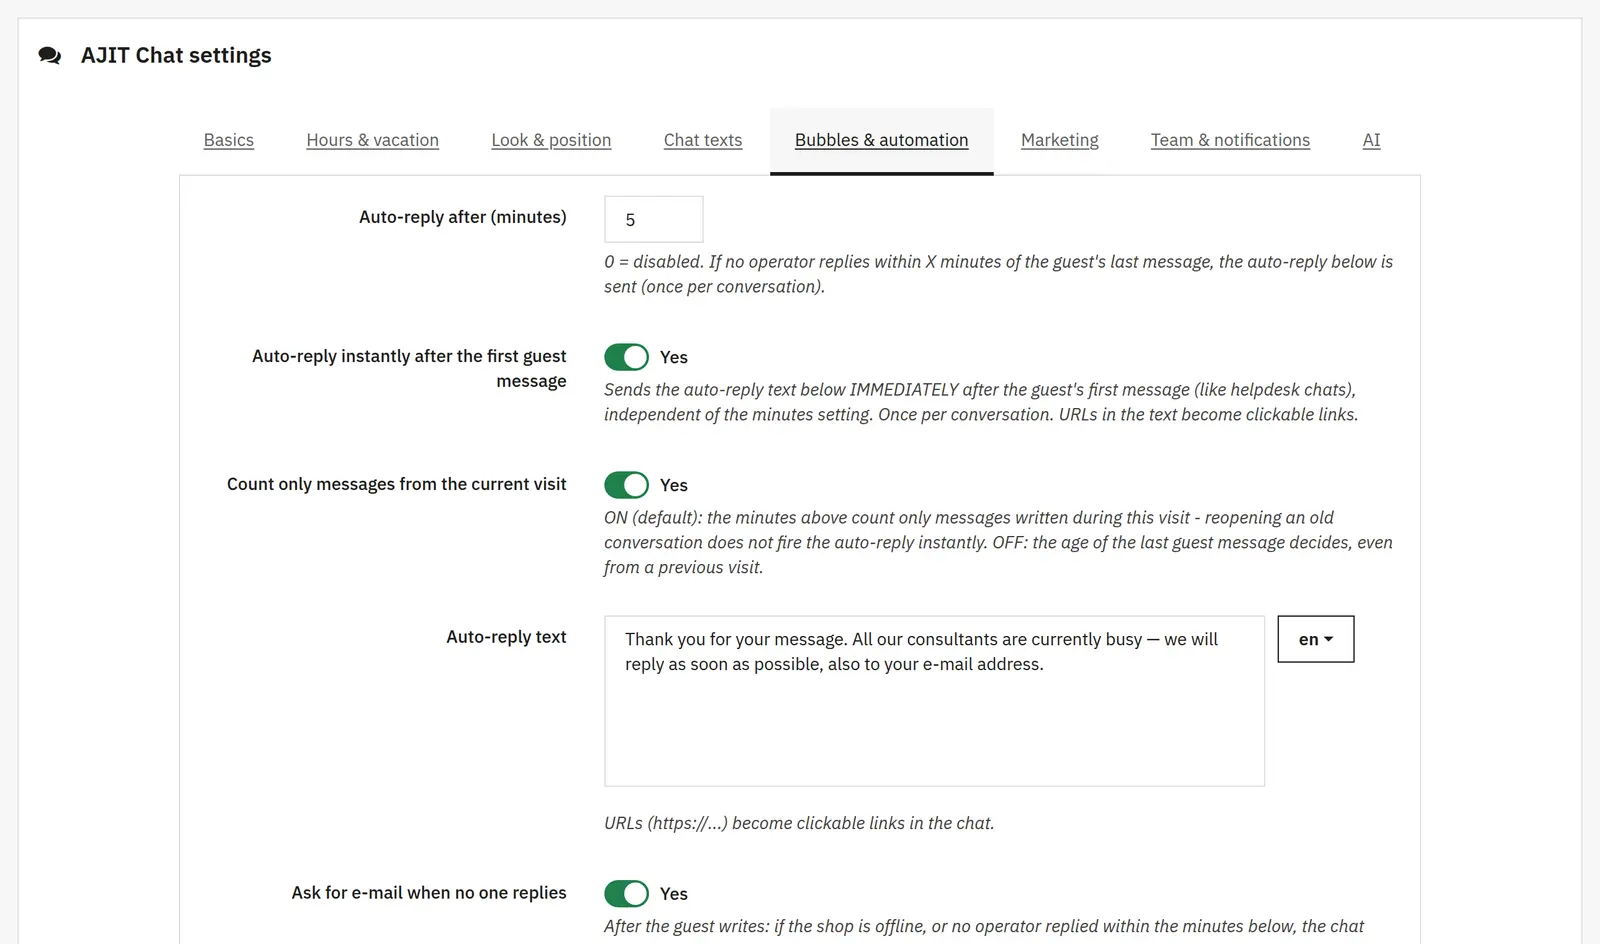The height and width of the screenshot is (944, 1600).
Task: Click the Ask for e-mail when no one replies label
Action: (x=429, y=893)
